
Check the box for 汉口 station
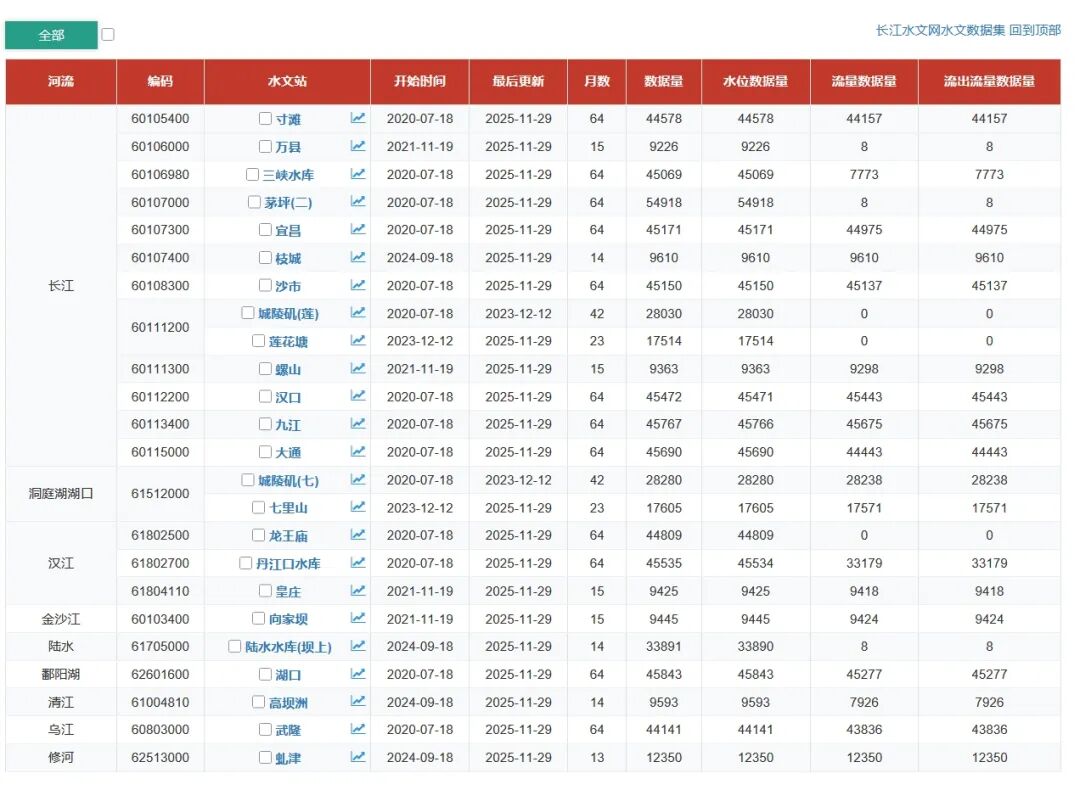pyautogui.click(x=265, y=396)
